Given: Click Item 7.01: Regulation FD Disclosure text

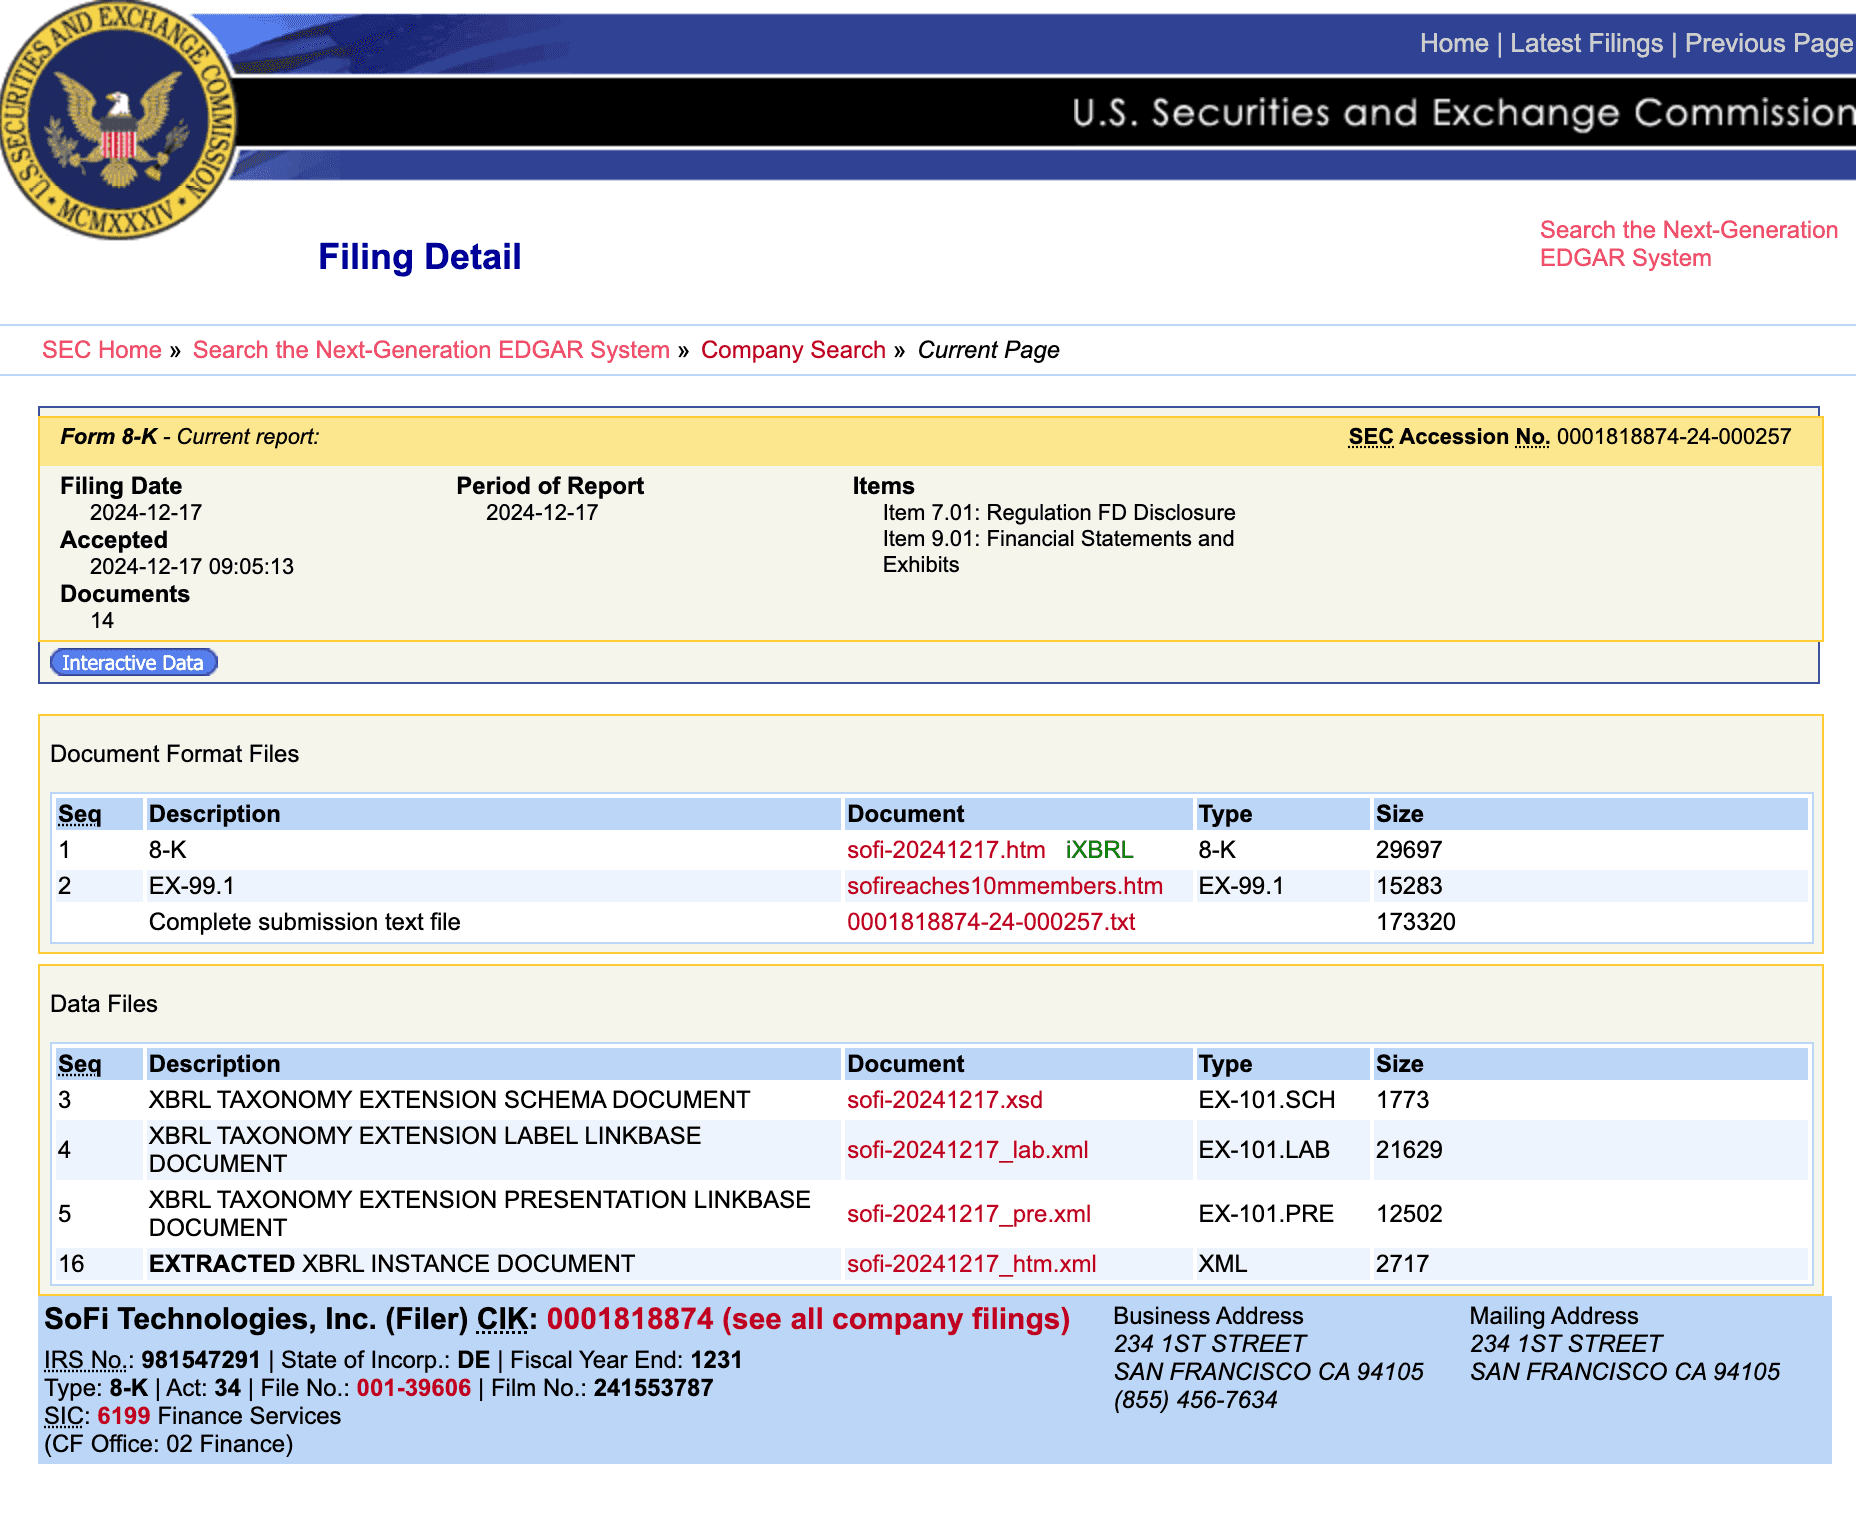Looking at the screenshot, I should [x=1059, y=513].
